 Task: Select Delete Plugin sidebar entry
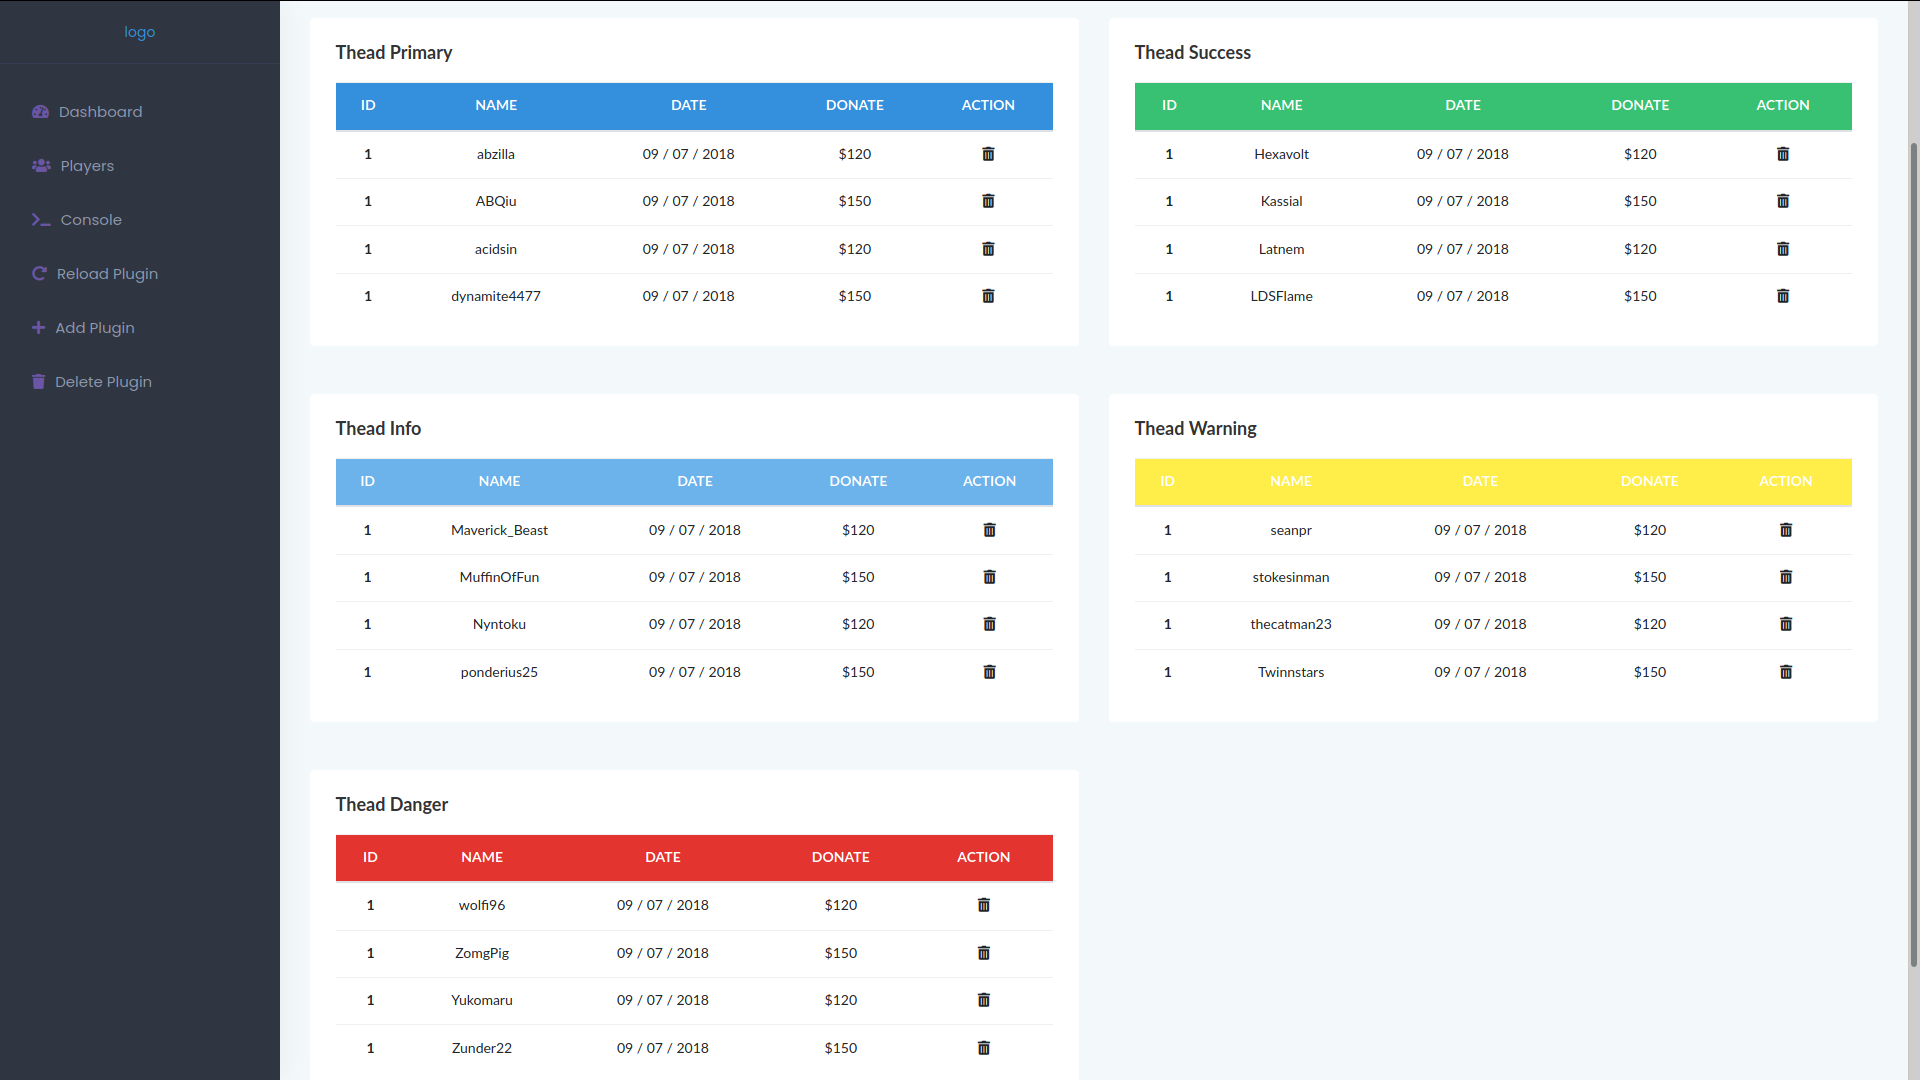click(103, 382)
